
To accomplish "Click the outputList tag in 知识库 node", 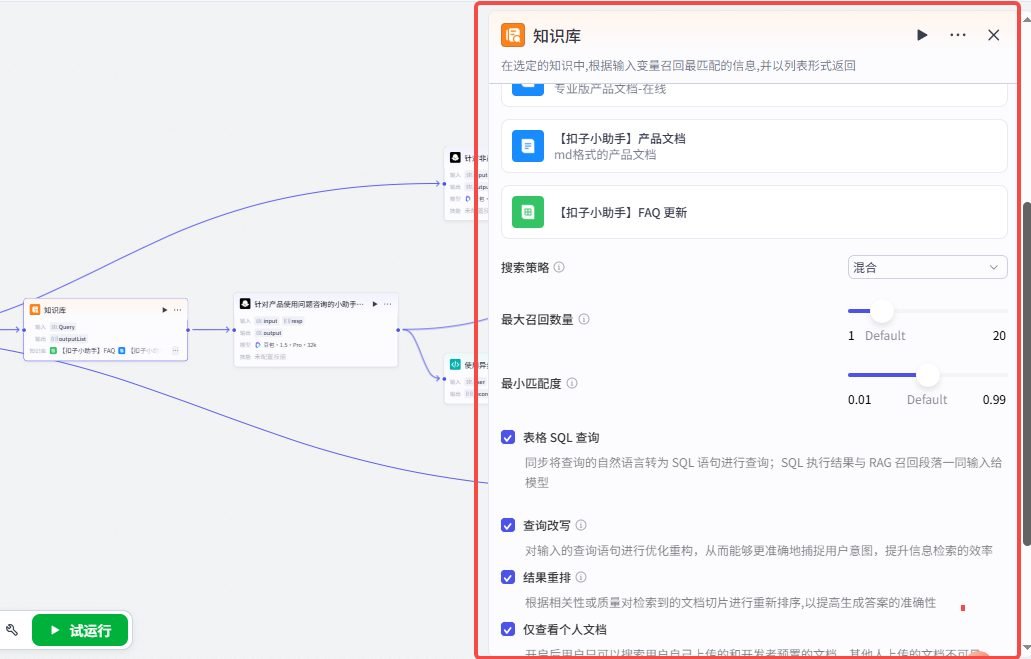I will click(69, 339).
